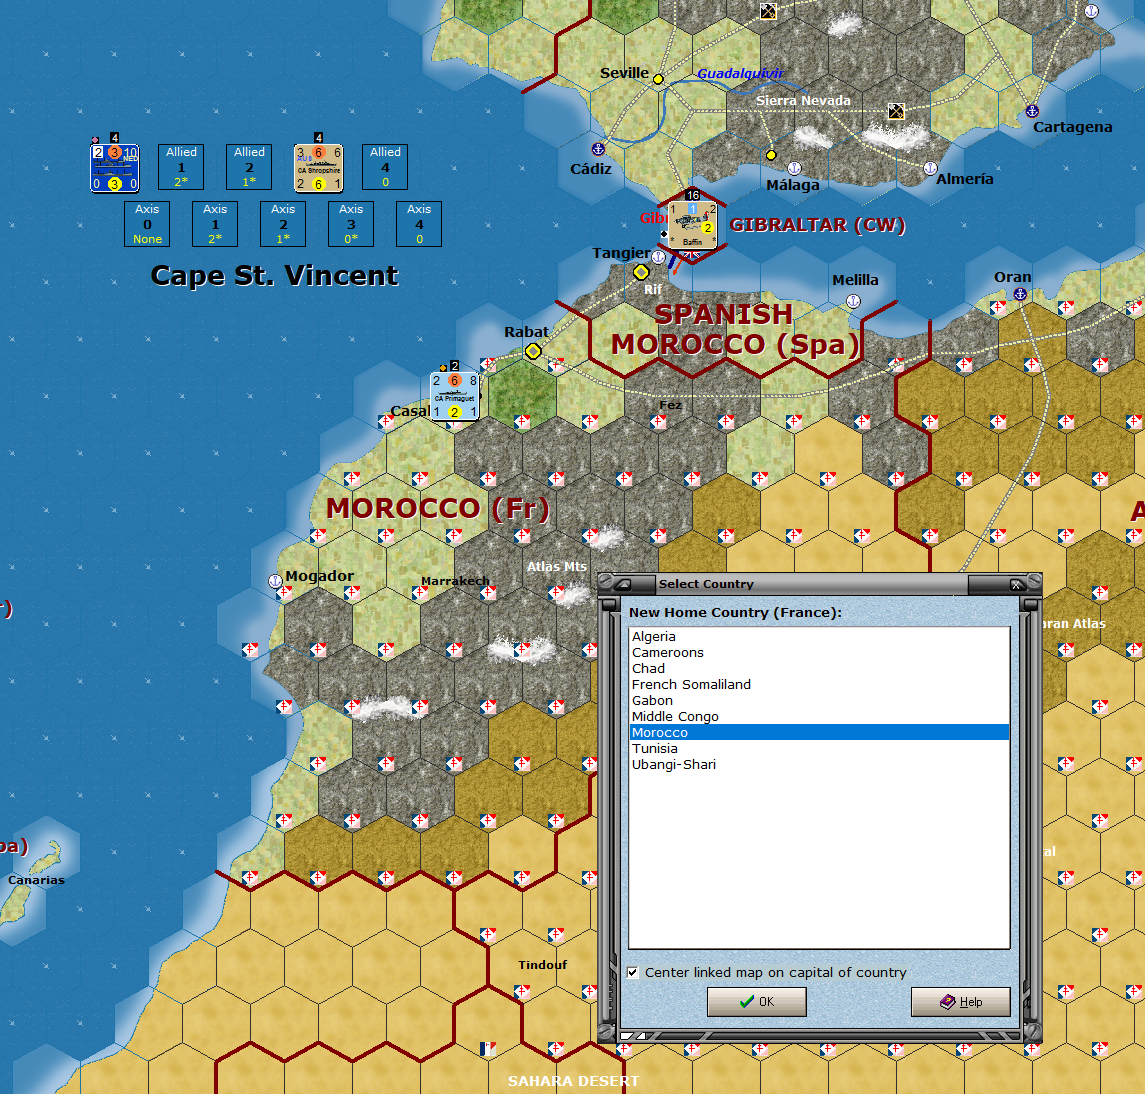Click the Almería port anchor icon

click(x=930, y=169)
